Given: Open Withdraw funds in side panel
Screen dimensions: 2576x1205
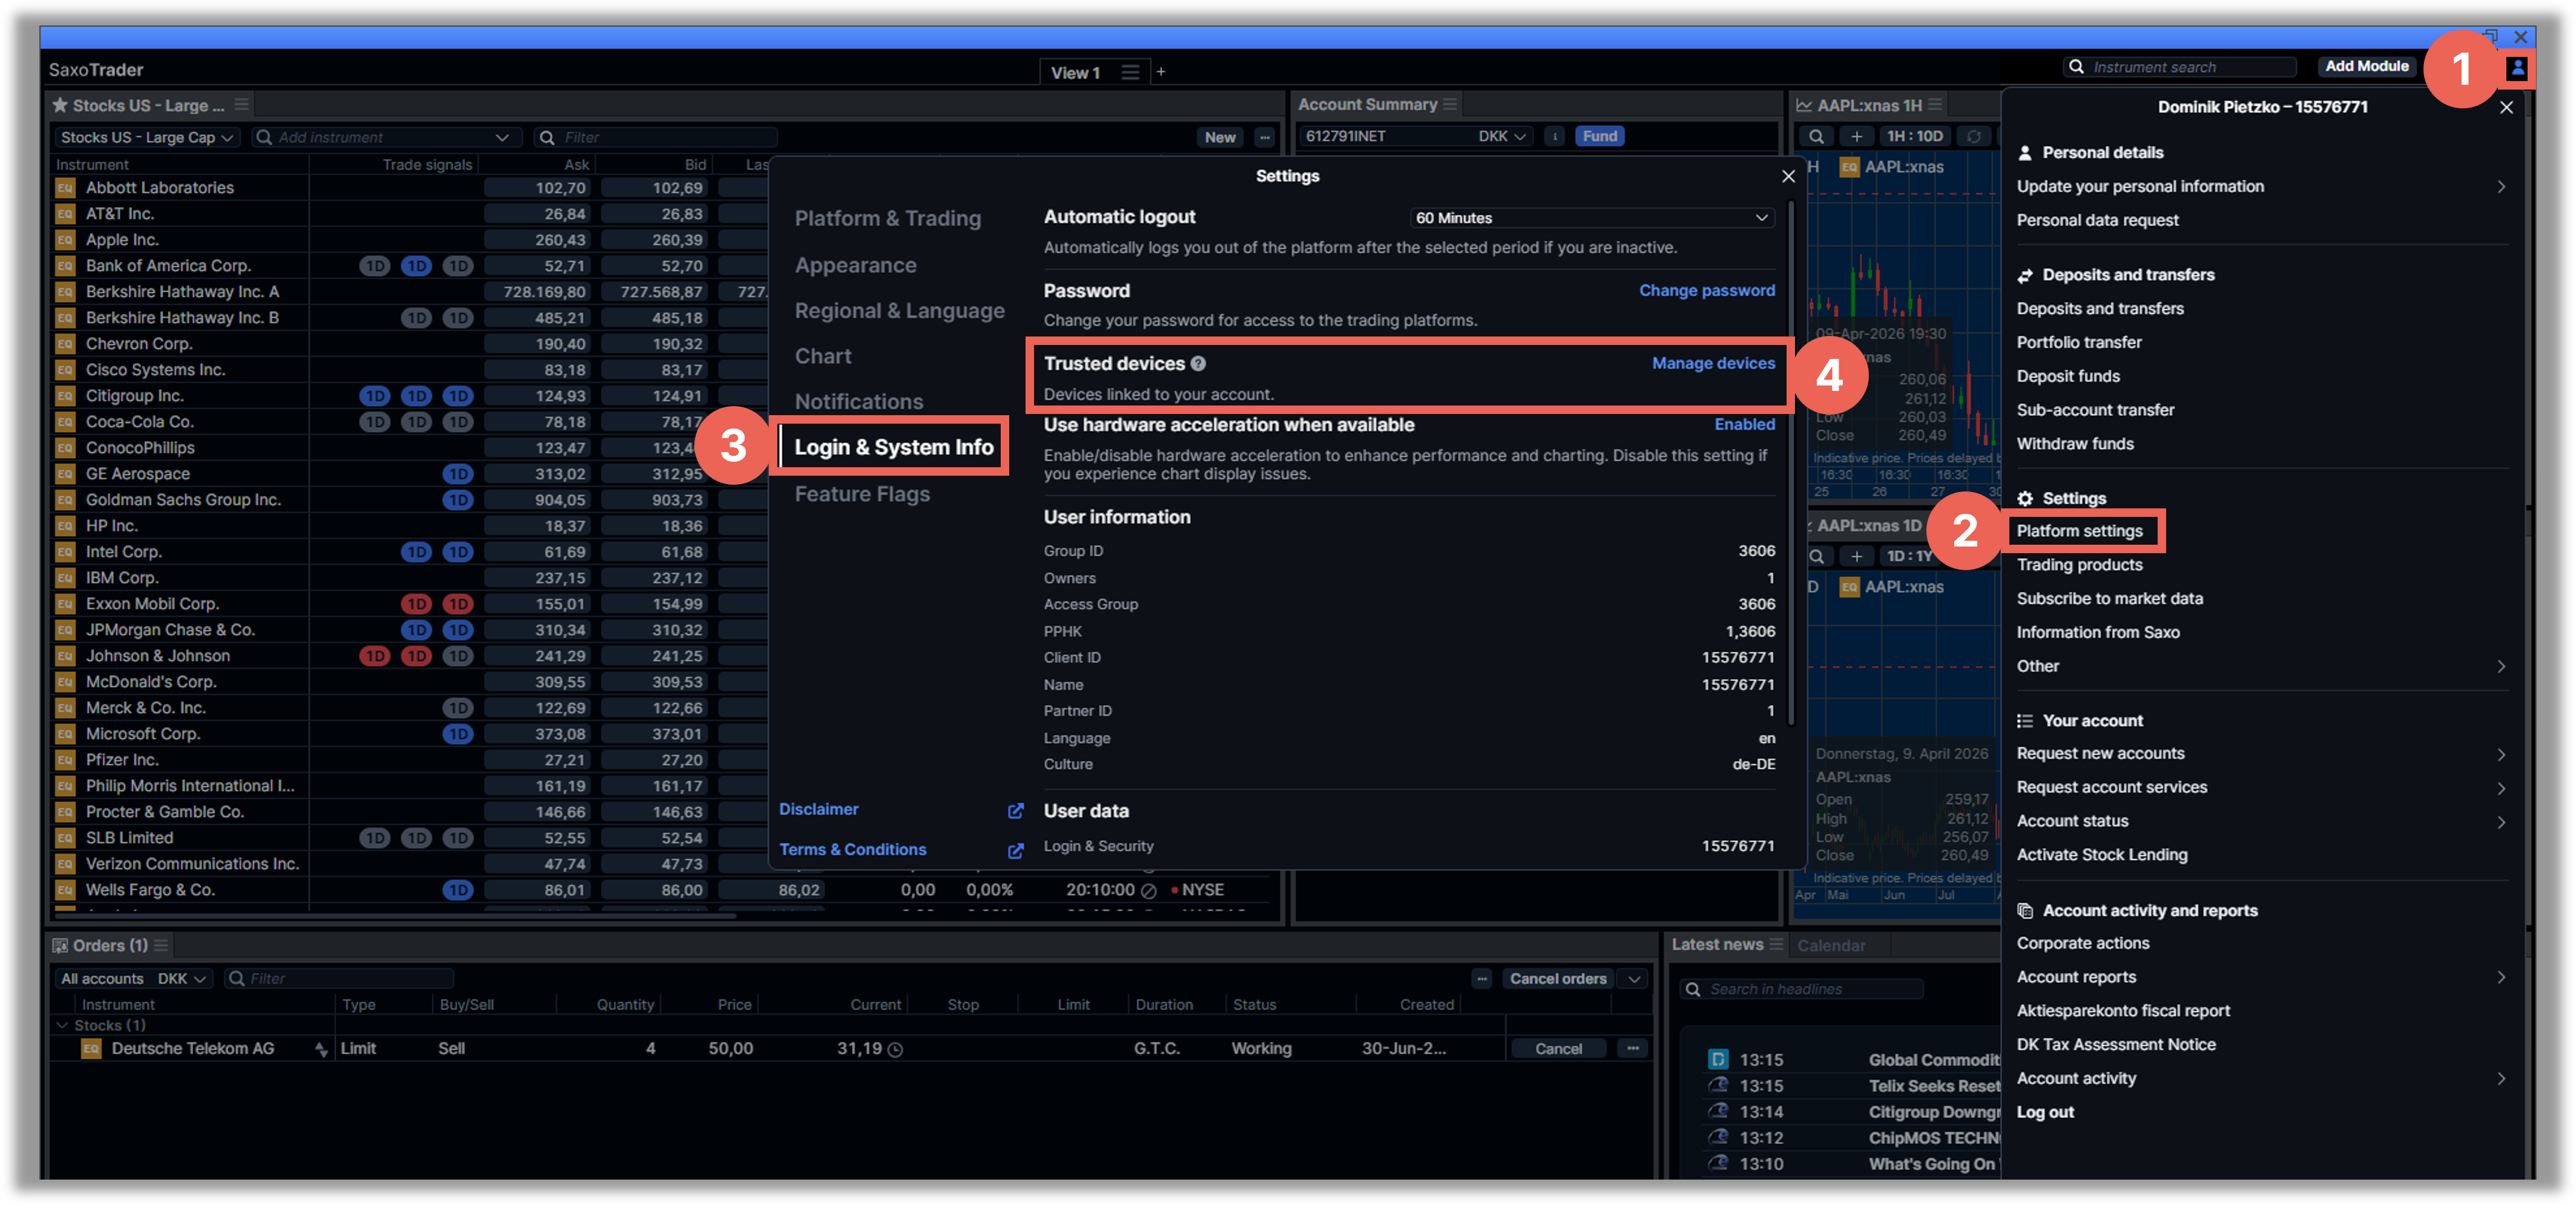Looking at the screenshot, I should point(2075,444).
